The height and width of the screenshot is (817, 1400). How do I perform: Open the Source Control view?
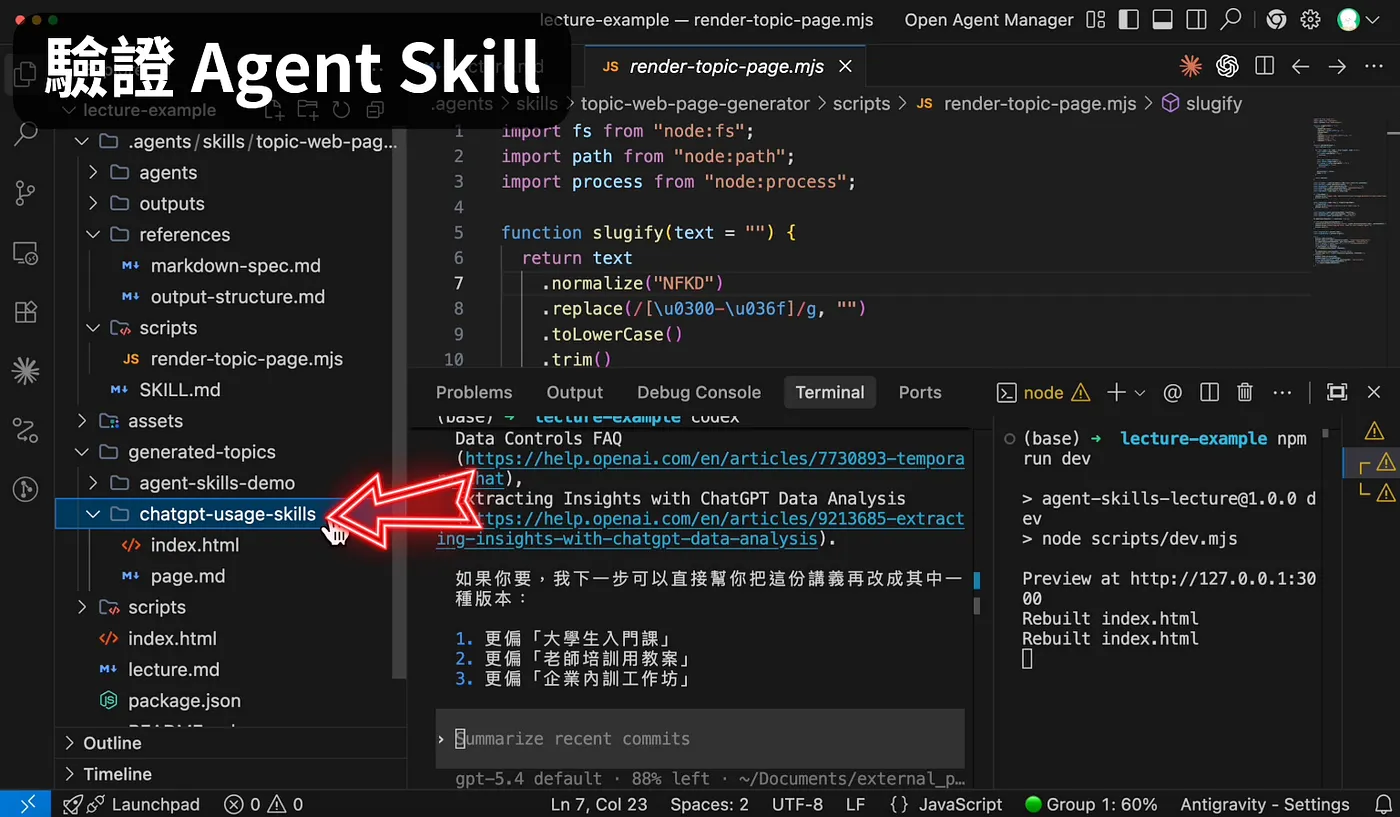[26, 194]
